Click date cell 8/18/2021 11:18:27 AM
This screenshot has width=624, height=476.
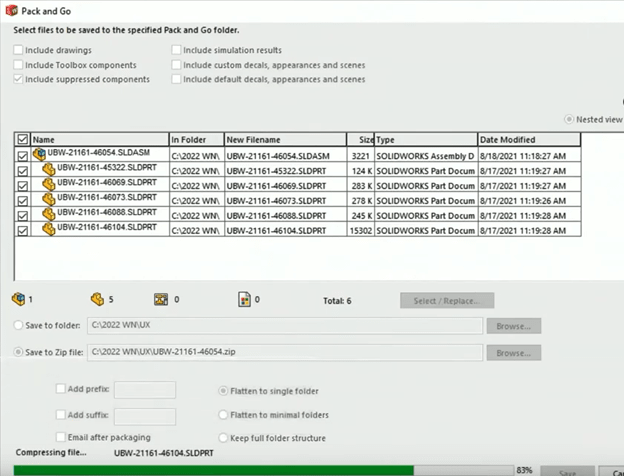pos(529,156)
